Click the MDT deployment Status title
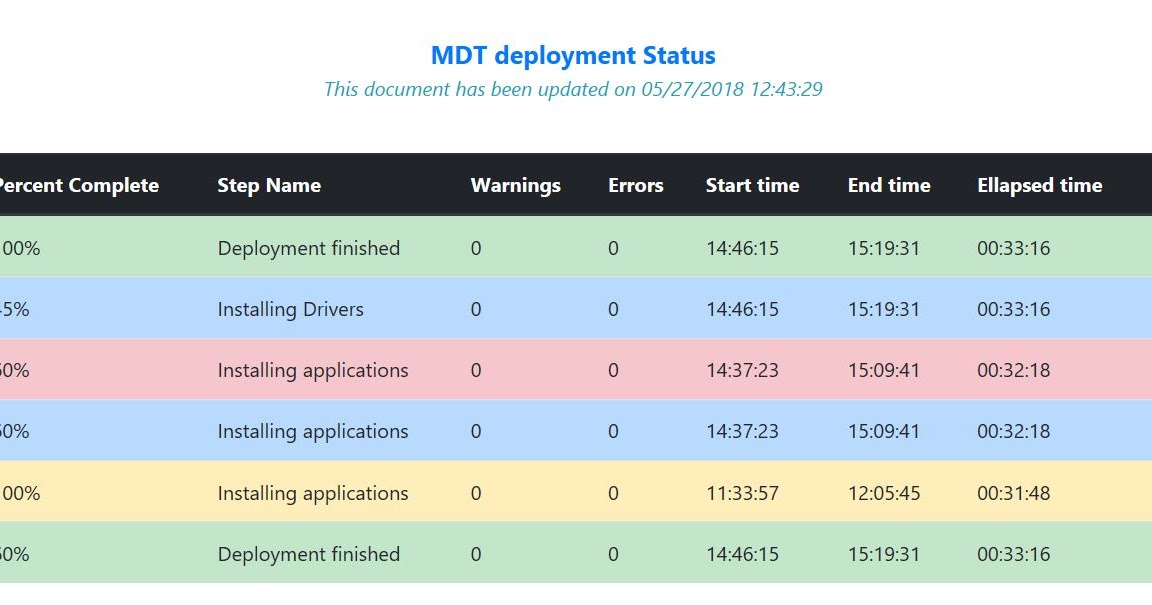Viewport: 1152px width, 605px height. pos(573,55)
